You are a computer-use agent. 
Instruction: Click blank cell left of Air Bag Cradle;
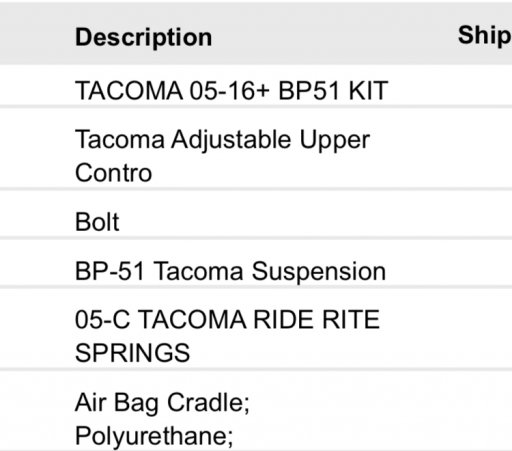33,411
